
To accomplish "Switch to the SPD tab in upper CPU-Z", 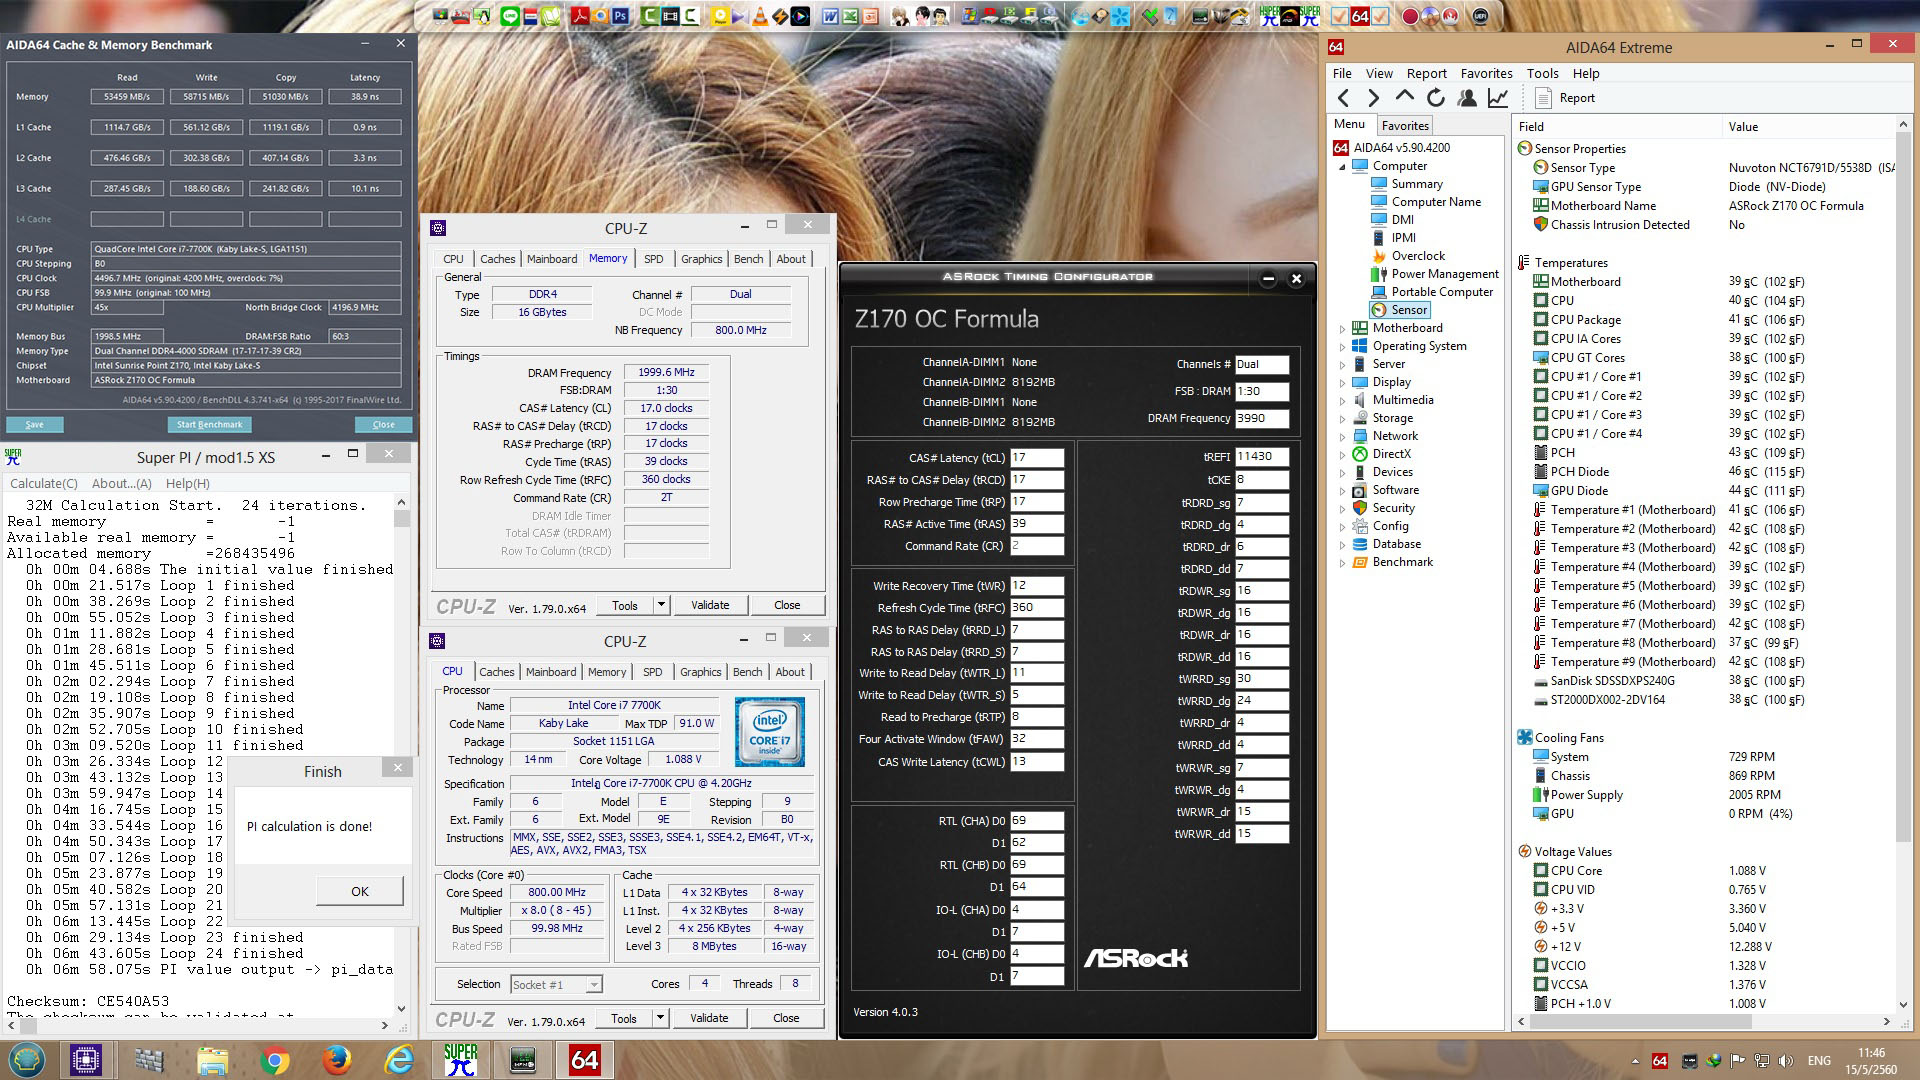I will tap(653, 259).
